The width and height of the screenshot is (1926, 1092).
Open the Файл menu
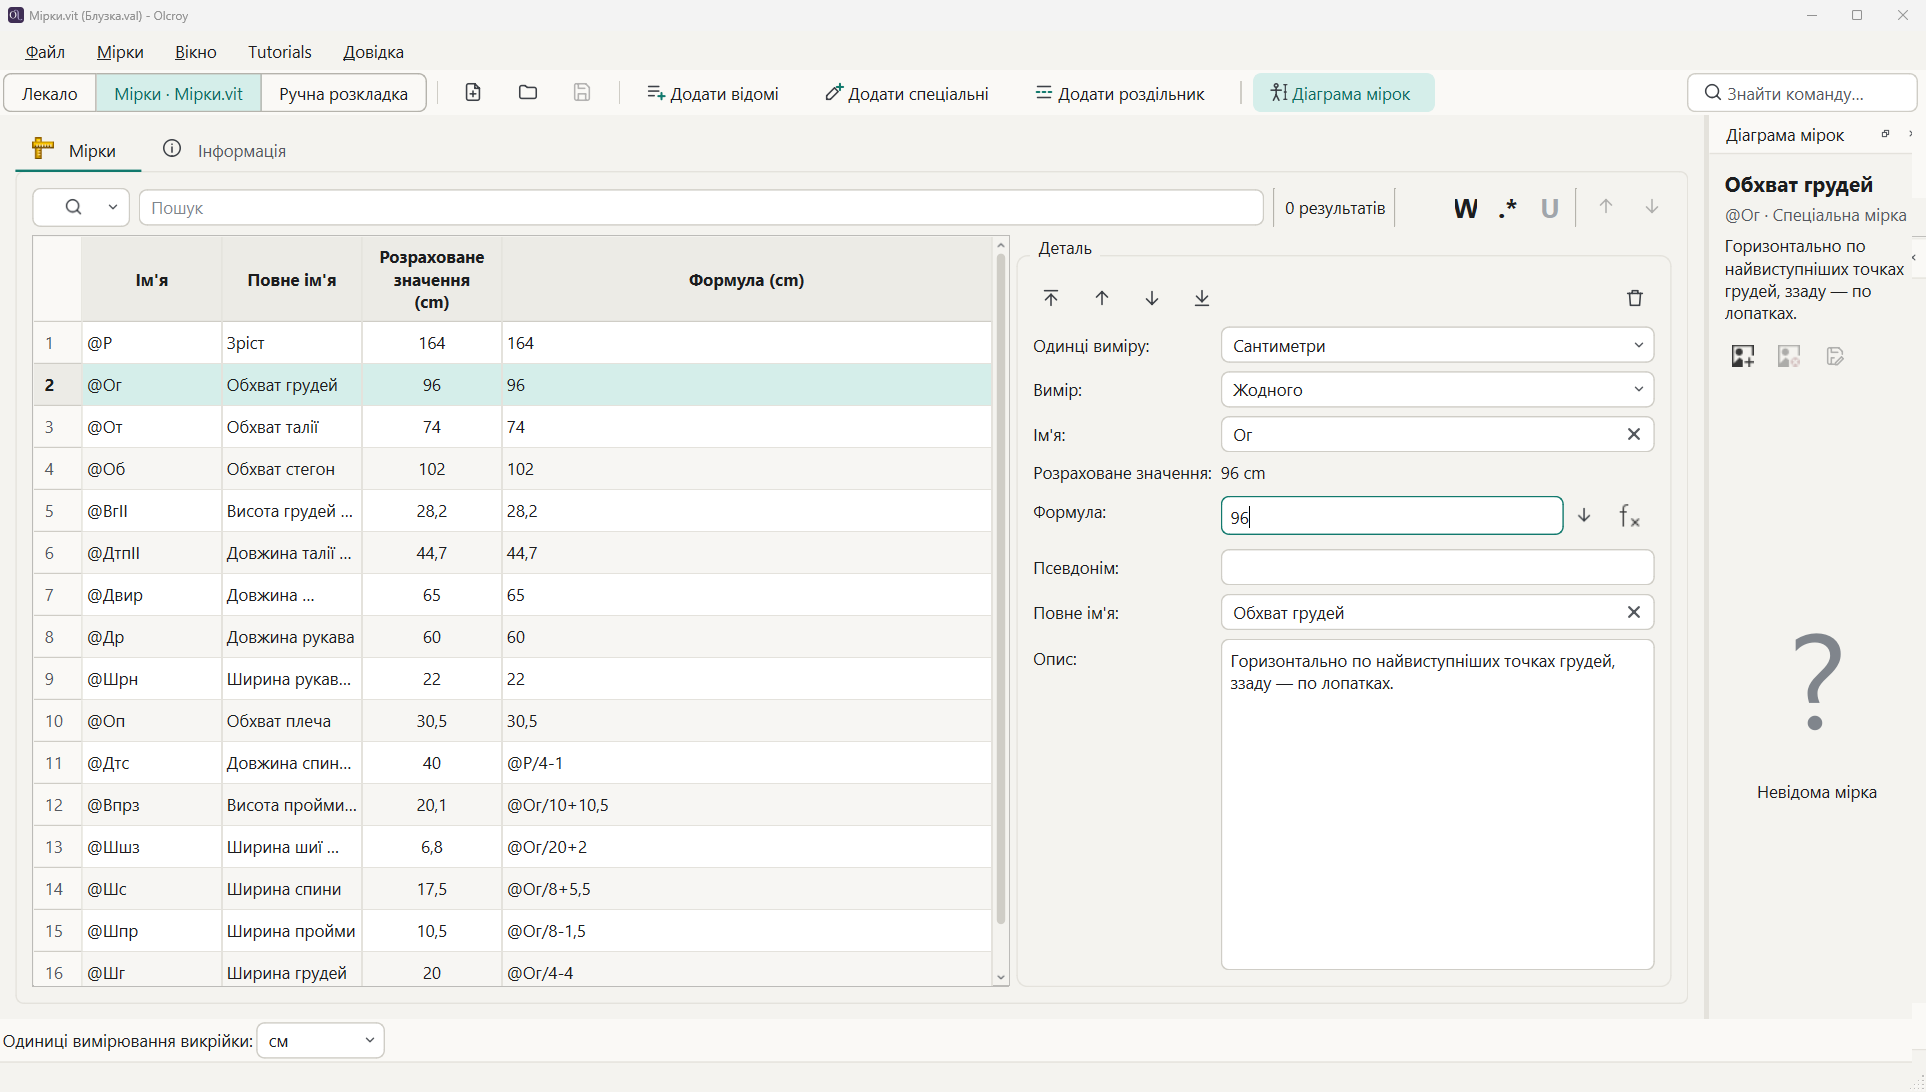tap(45, 52)
